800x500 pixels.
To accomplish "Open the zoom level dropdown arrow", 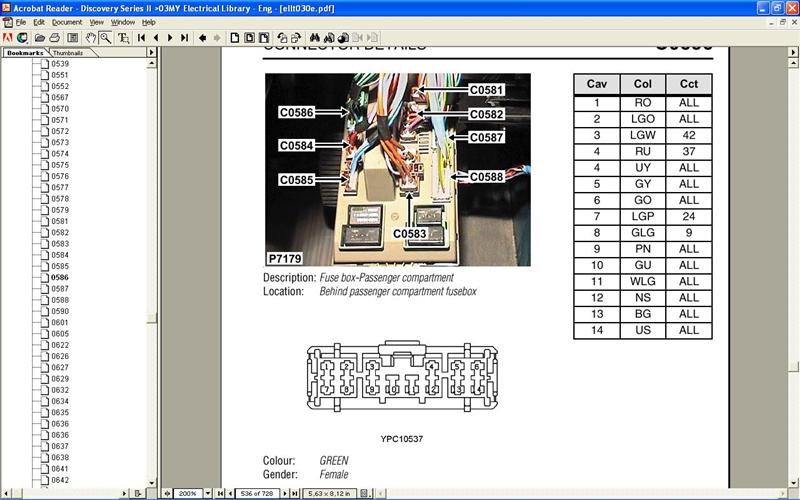I will click(208, 493).
